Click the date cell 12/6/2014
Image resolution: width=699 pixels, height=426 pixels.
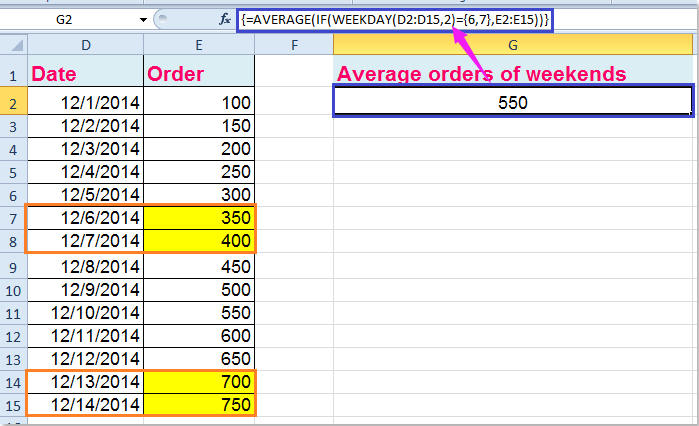pos(84,217)
